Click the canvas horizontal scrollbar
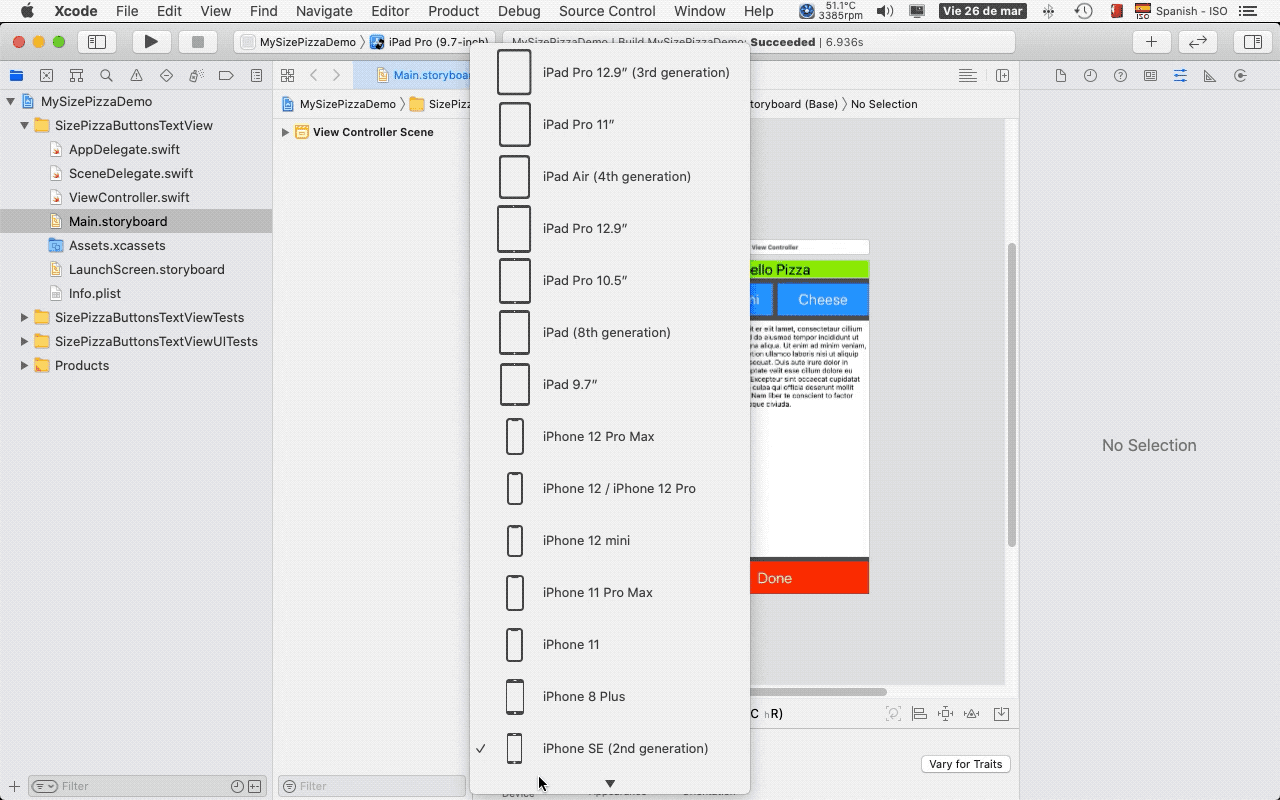This screenshot has width=1280, height=800. [x=818, y=691]
